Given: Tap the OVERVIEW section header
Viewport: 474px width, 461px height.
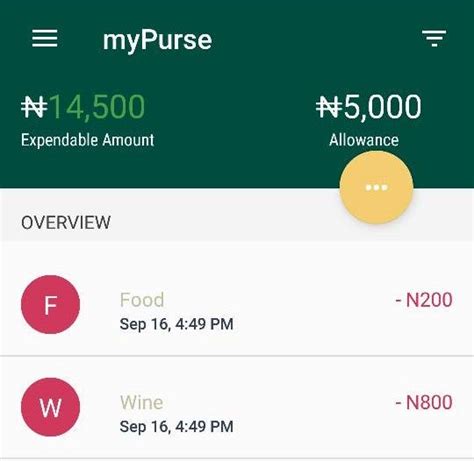Looking at the screenshot, I should 66,222.
